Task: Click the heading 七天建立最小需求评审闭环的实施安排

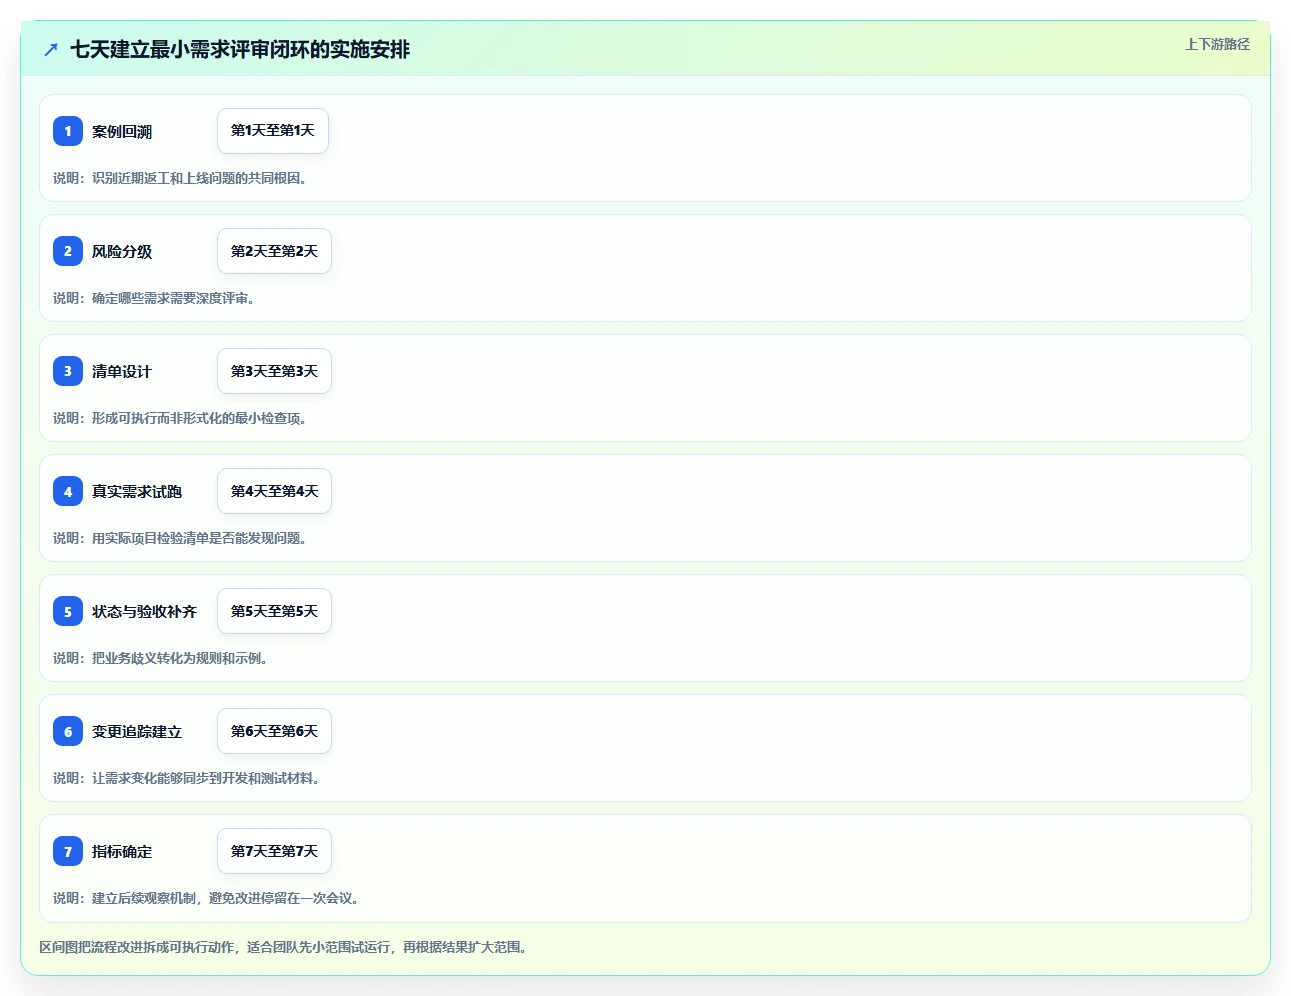Action: (x=240, y=49)
